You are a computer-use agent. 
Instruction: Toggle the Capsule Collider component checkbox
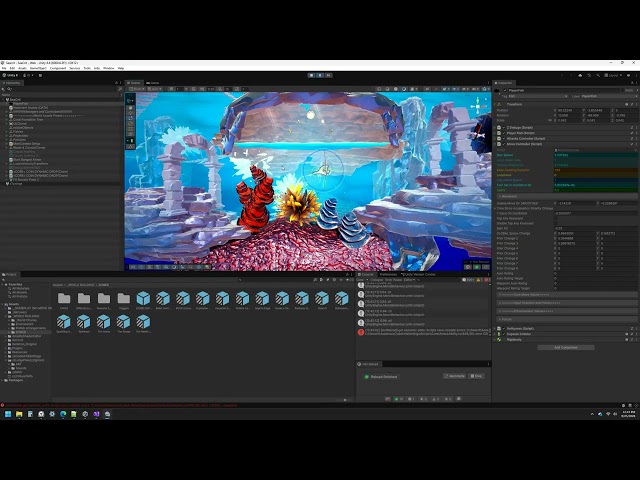coord(504,334)
